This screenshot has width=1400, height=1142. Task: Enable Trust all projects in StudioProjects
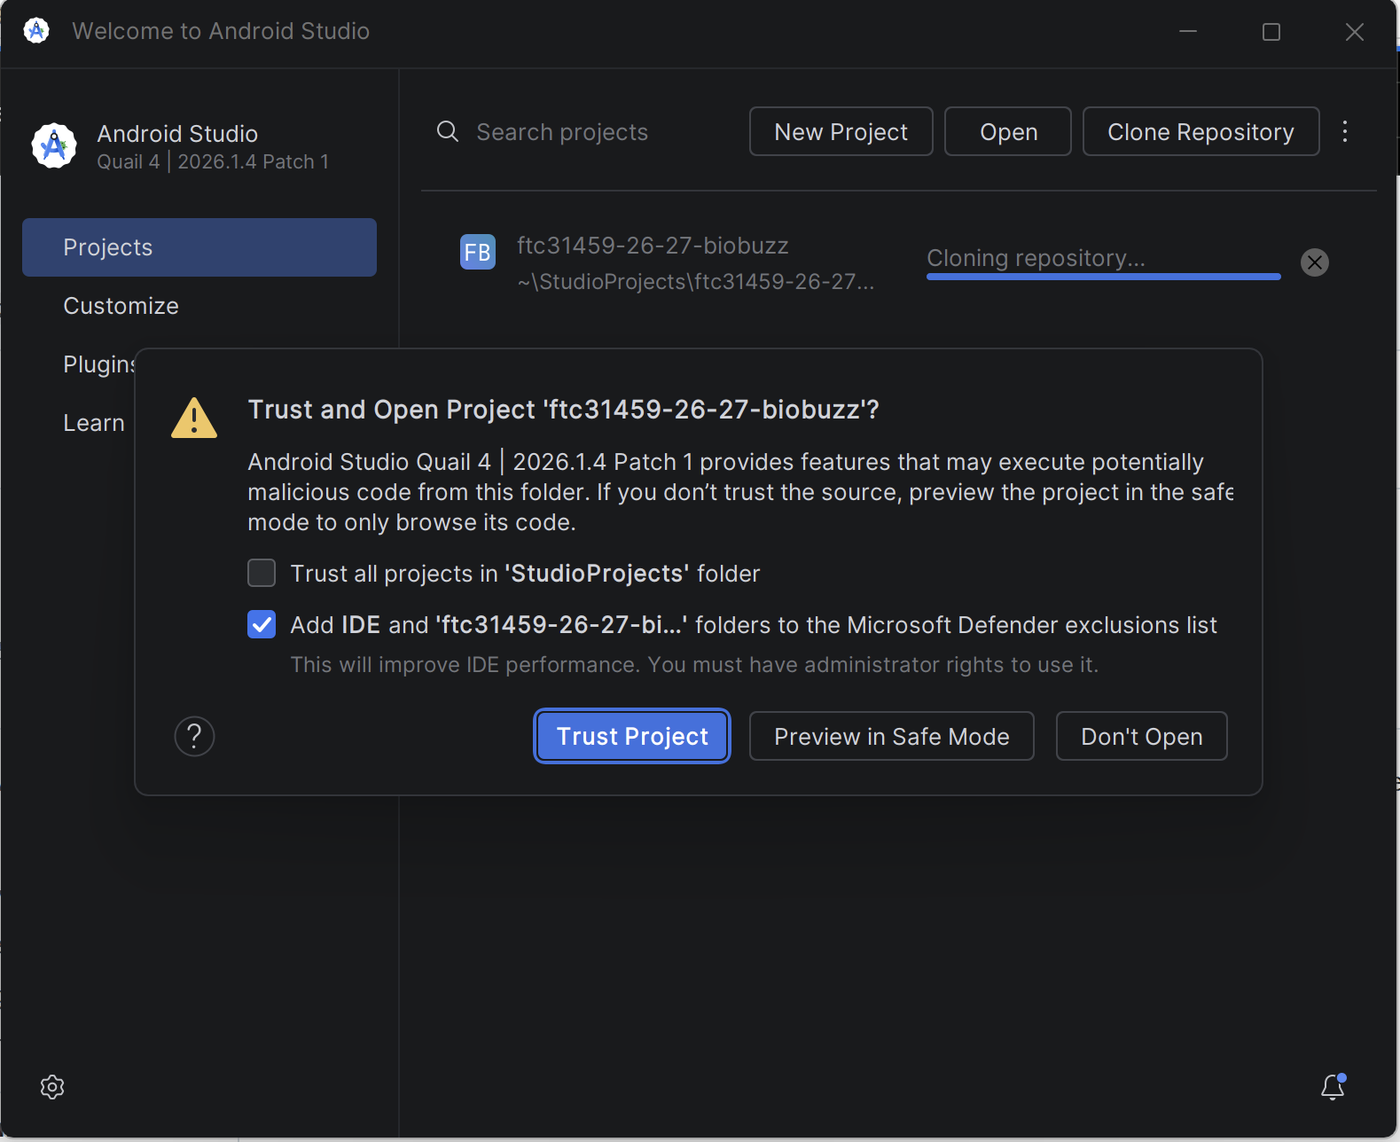click(x=261, y=573)
